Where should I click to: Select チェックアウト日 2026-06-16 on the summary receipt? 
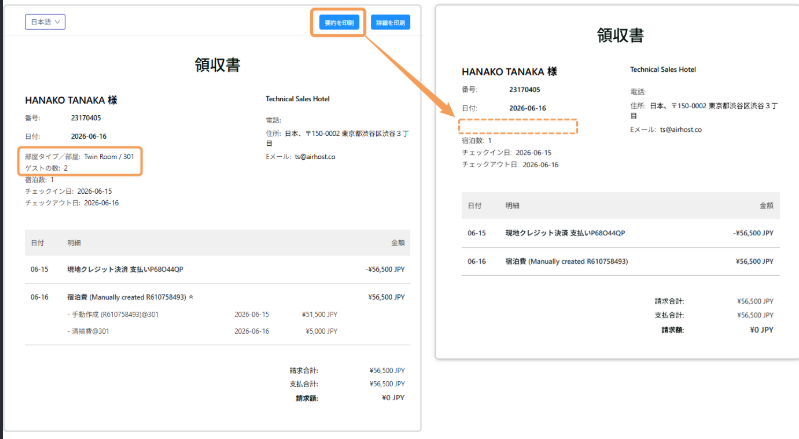click(x=510, y=165)
